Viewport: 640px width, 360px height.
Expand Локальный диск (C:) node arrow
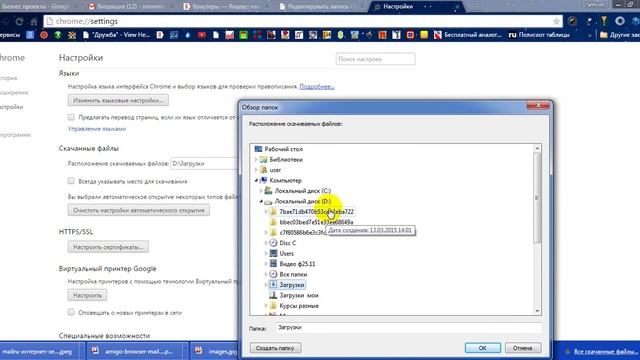tap(261, 191)
